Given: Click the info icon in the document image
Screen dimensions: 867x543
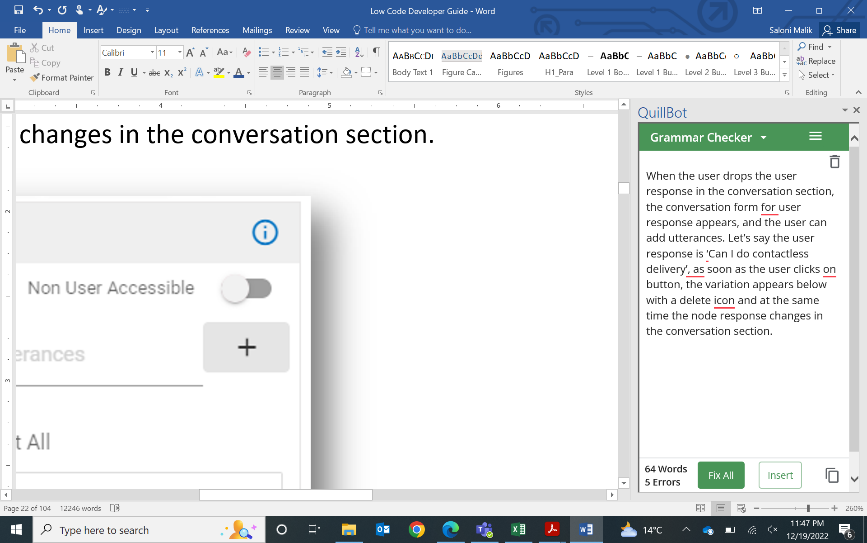Looking at the screenshot, I should 264,232.
